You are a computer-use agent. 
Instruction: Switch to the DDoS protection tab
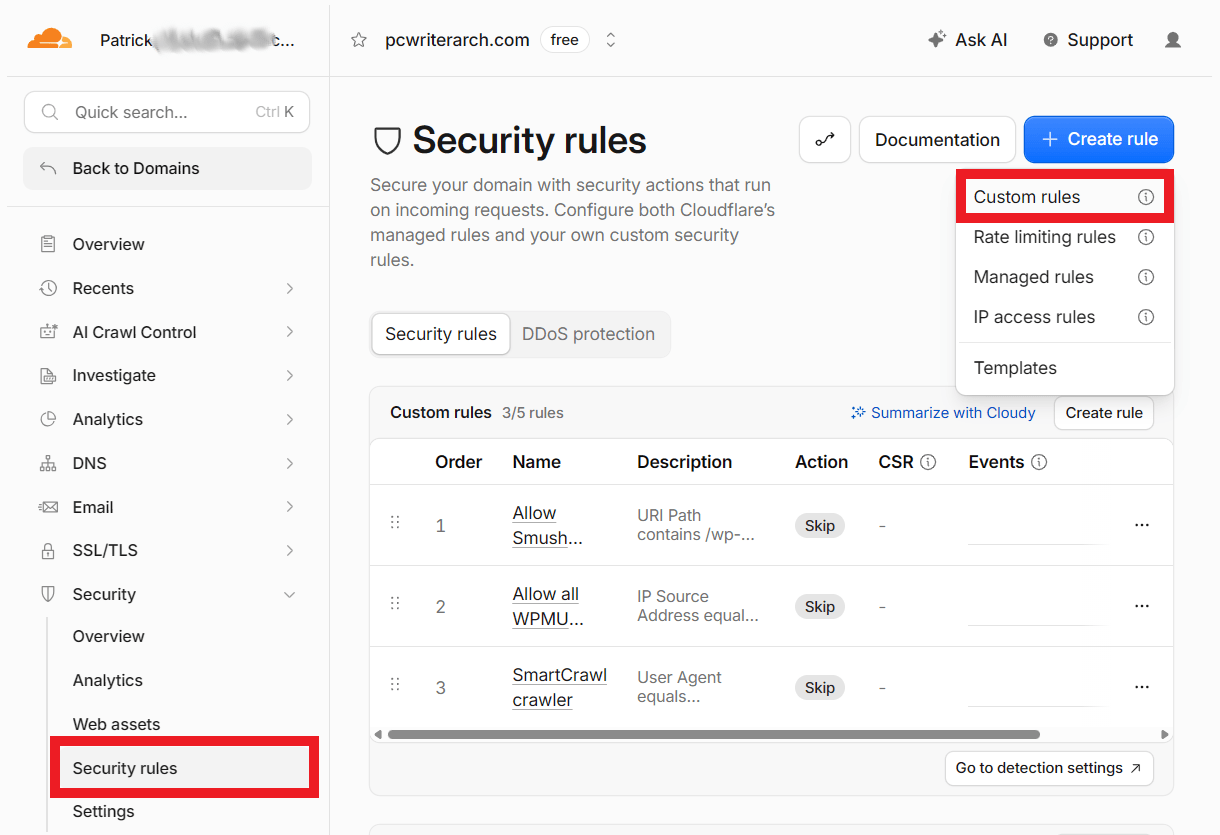pyautogui.click(x=588, y=334)
